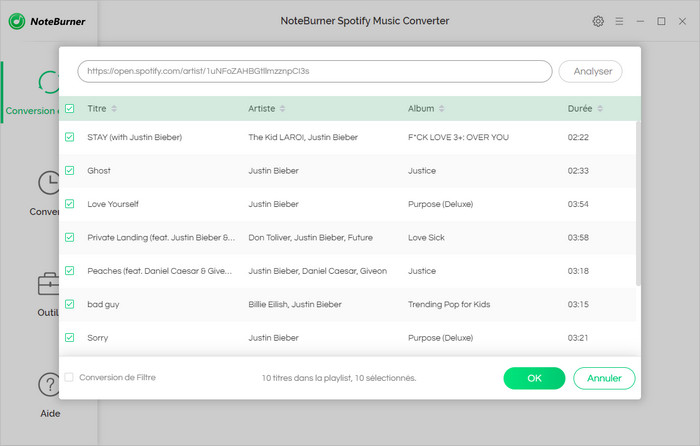Click the Spotify URL input field
Screen dimensions: 700x446
tap(315, 71)
